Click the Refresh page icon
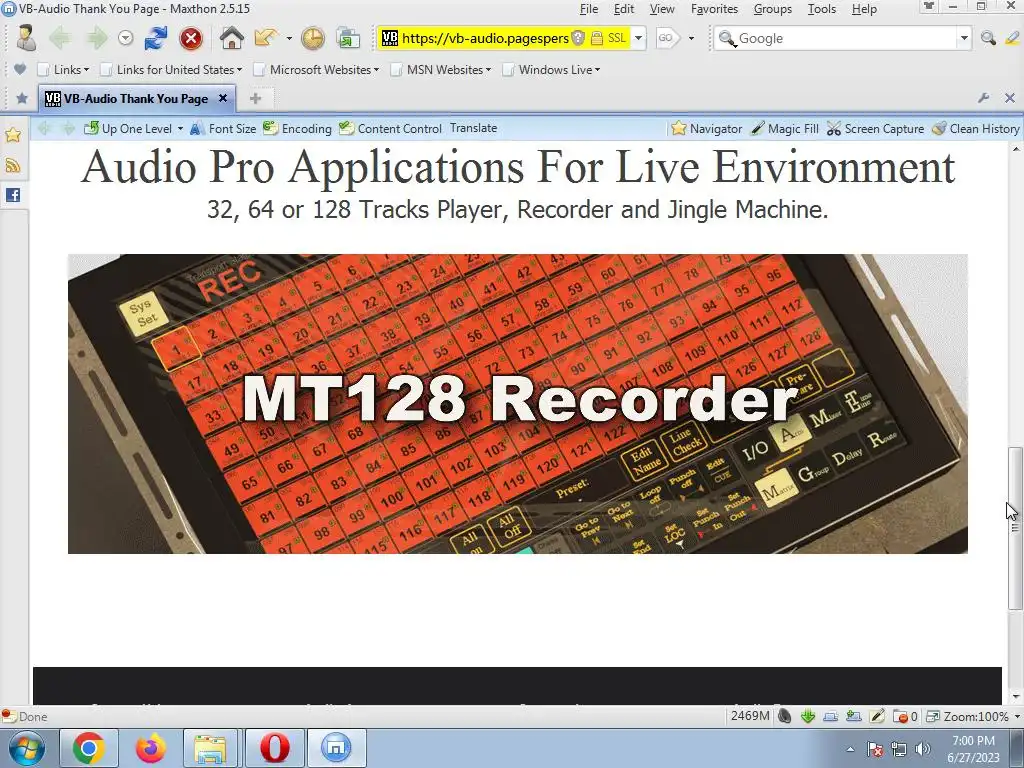 click(x=155, y=38)
